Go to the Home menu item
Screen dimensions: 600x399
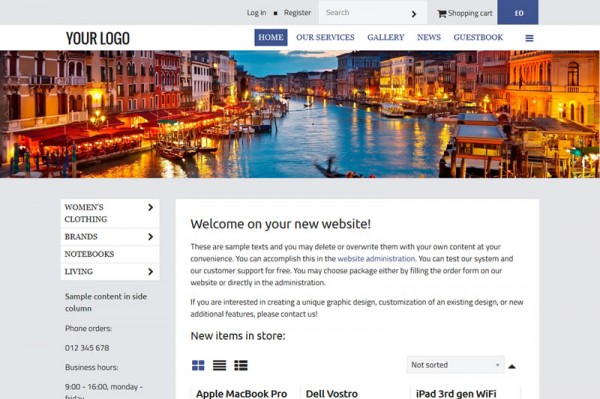[271, 37]
